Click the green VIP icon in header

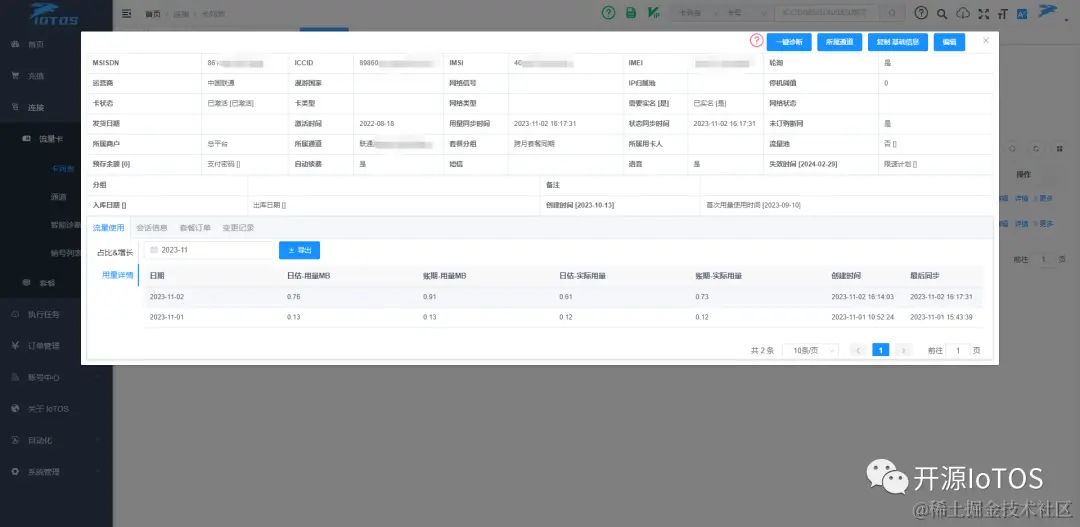tap(654, 12)
